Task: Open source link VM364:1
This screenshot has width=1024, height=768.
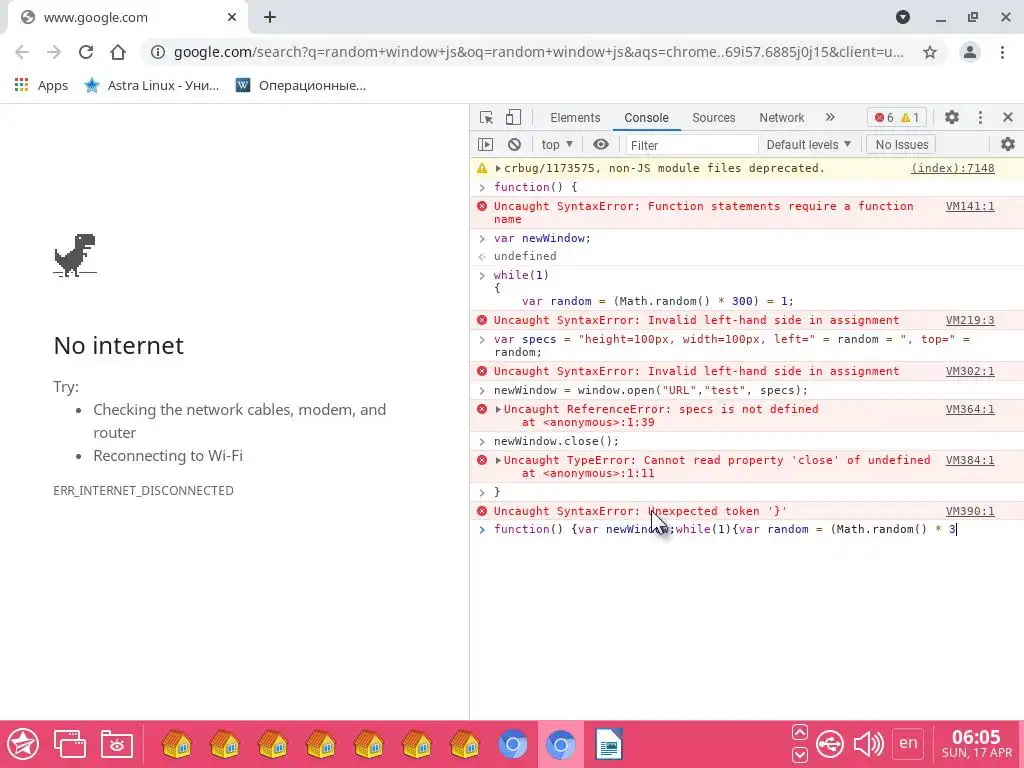Action: 970,409
